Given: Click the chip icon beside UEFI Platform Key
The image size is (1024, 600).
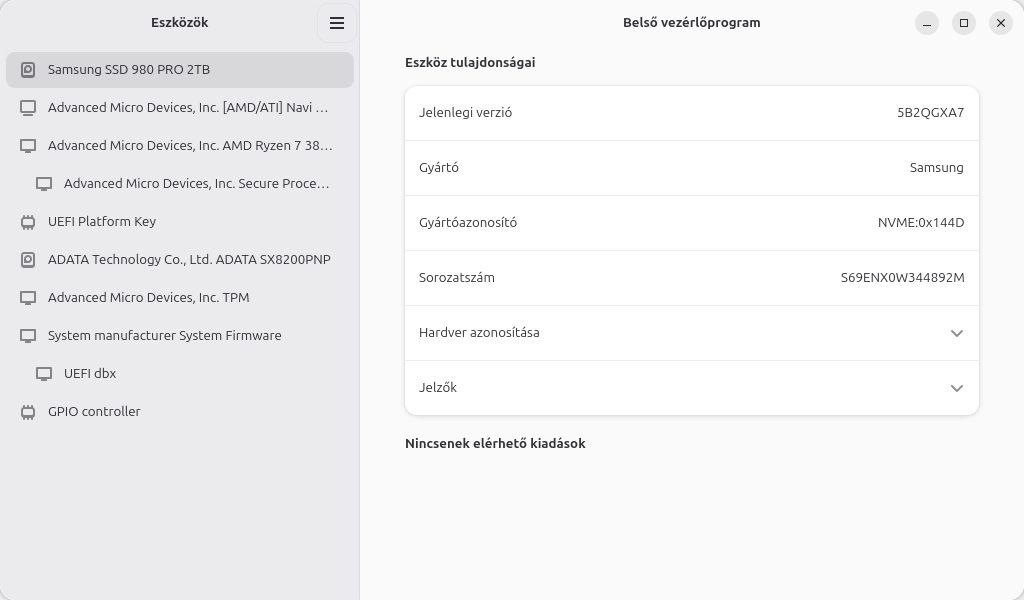Looking at the screenshot, I should [x=28, y=222].
